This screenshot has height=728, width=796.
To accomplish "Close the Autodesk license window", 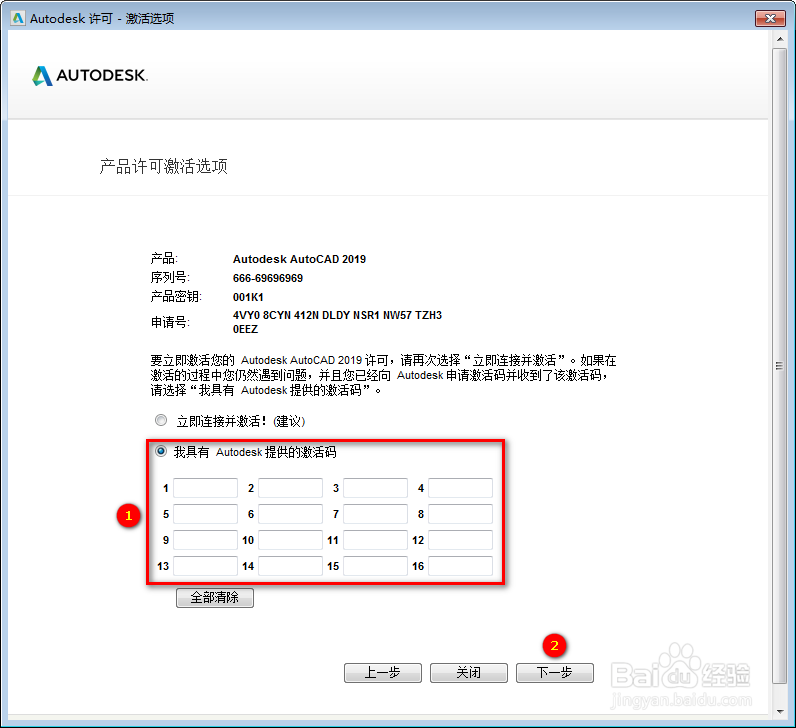I will (x=770, y=18).
